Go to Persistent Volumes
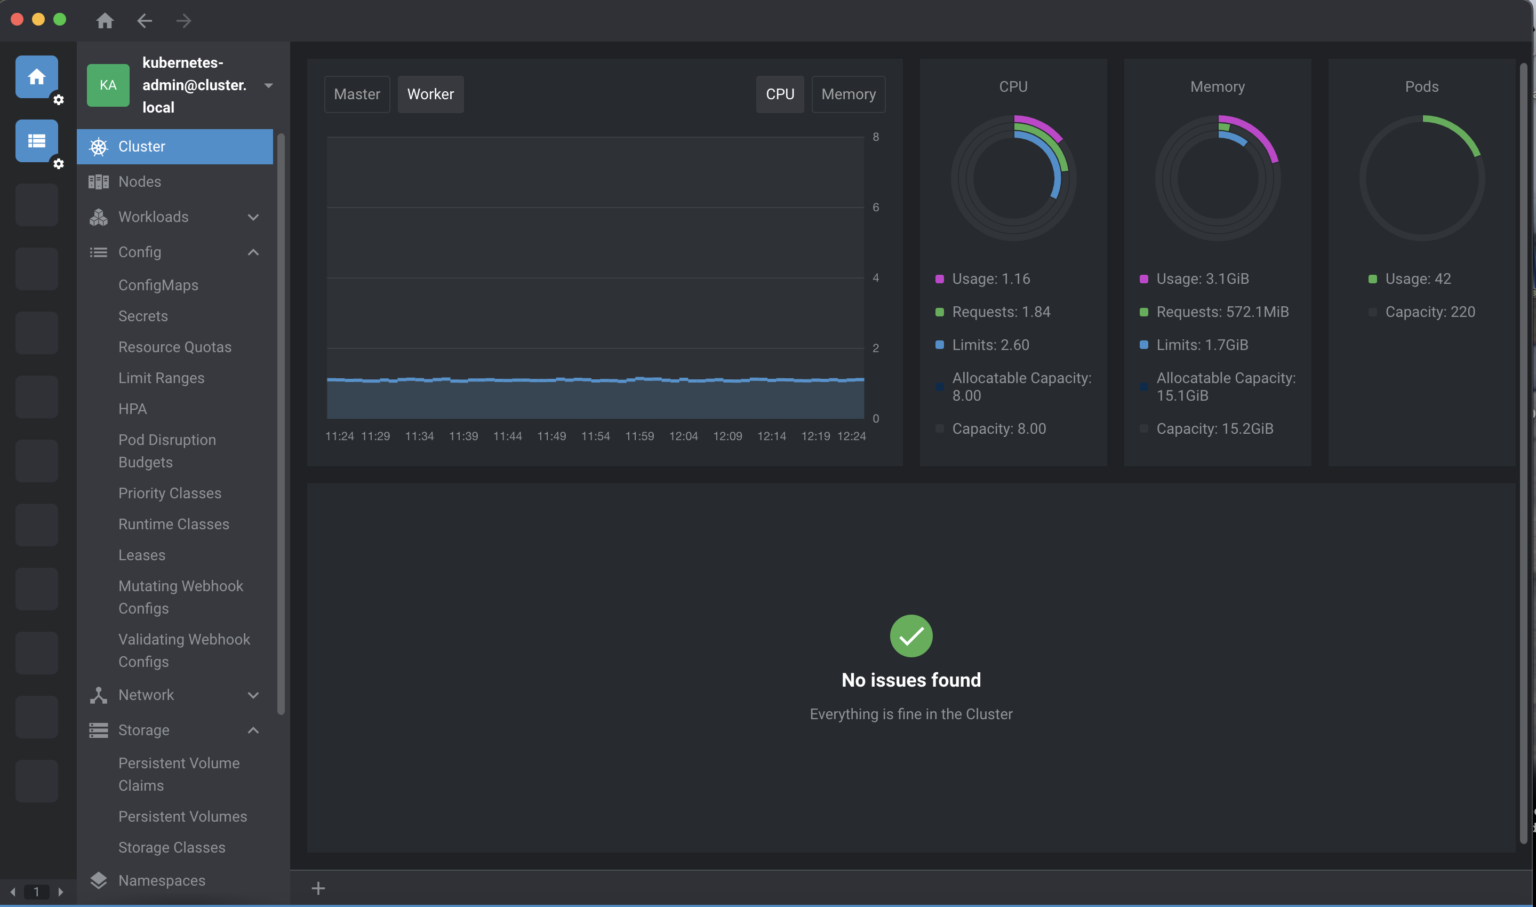 click(x=183, y=816)
